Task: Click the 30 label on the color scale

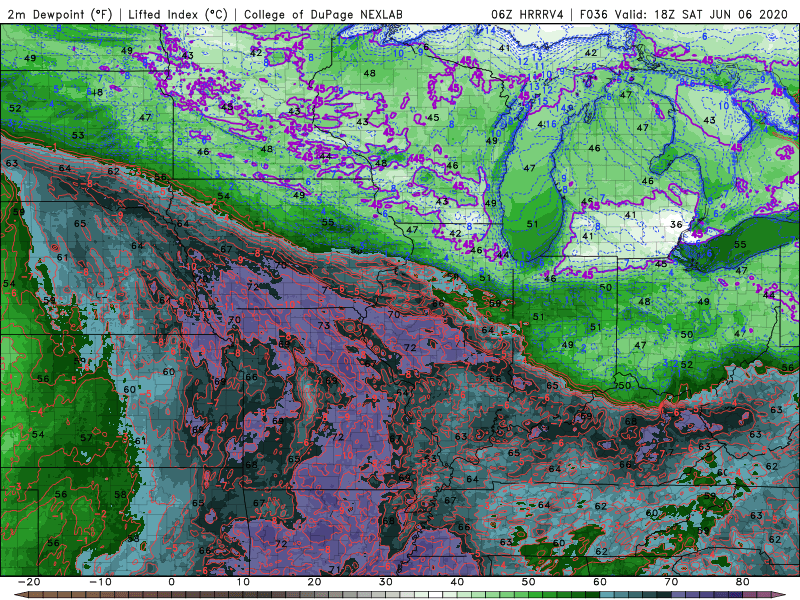Action: (386, 582)
